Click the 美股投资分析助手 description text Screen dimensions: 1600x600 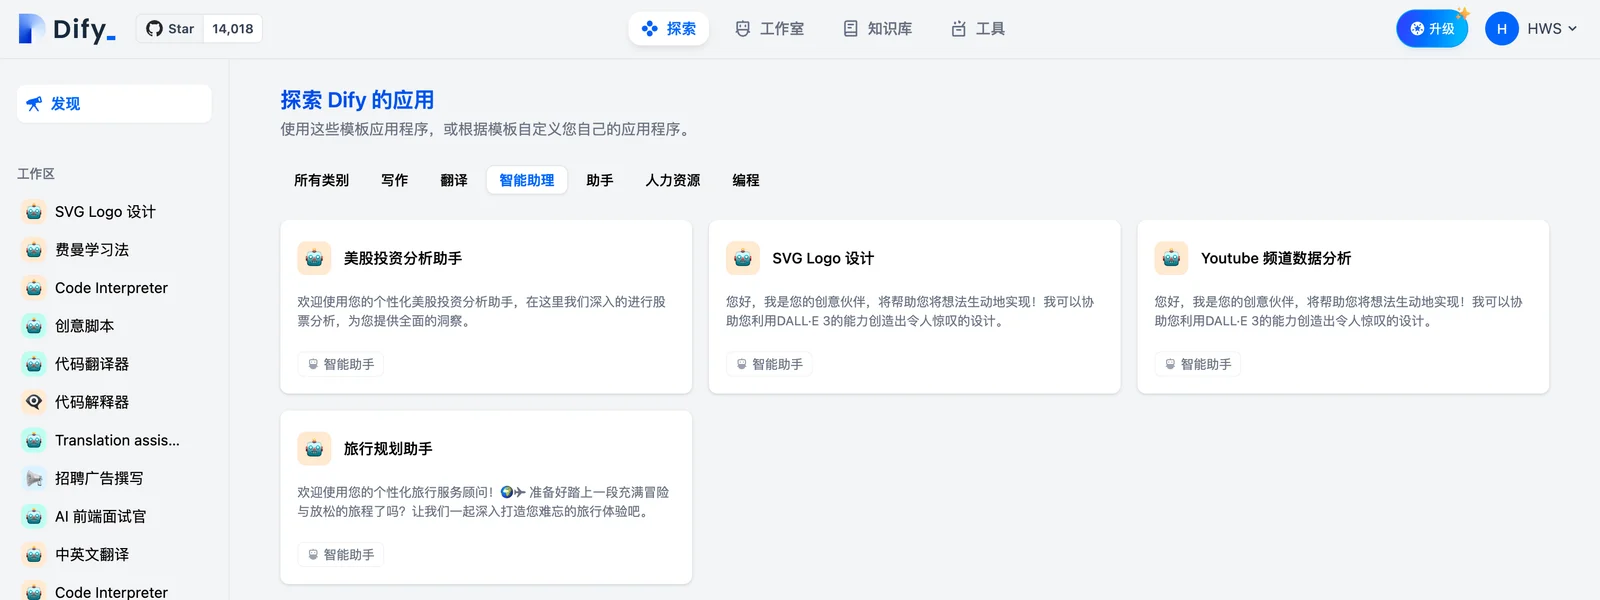(x=482, y=311)
